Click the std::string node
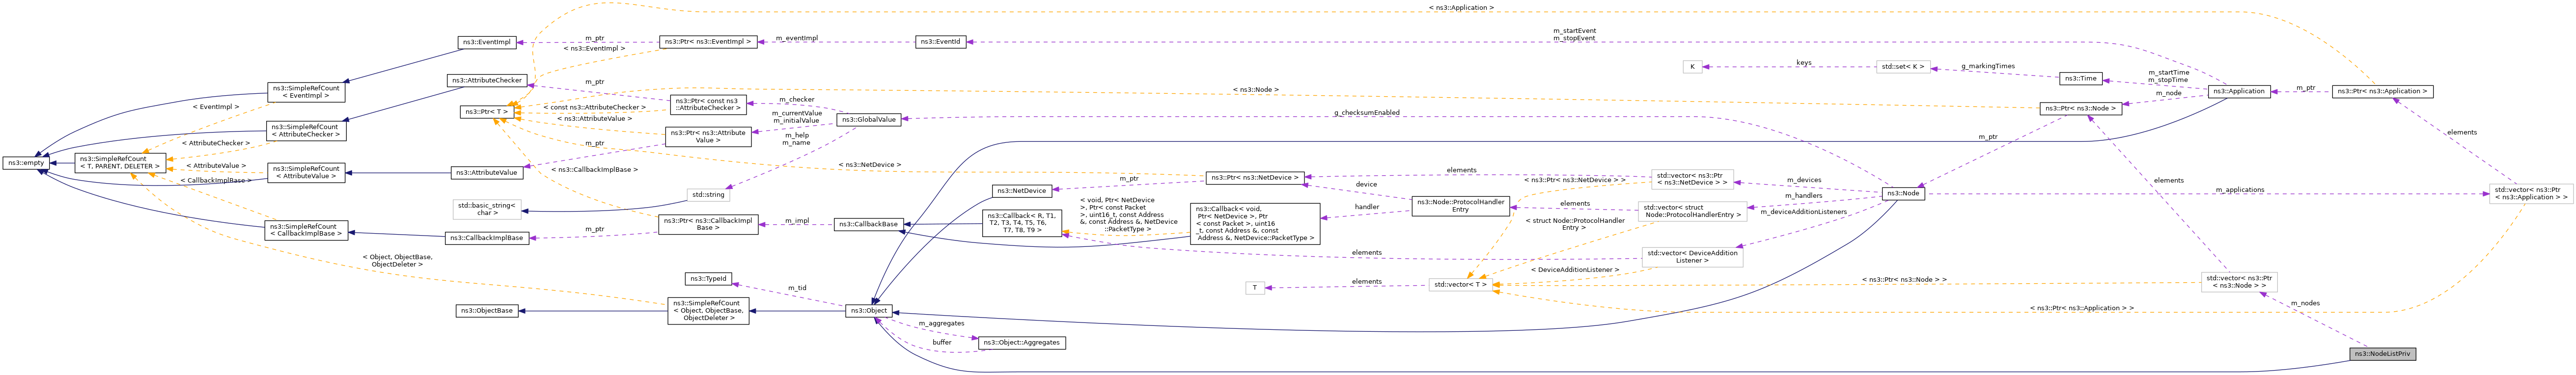 (x=708, y=195)
